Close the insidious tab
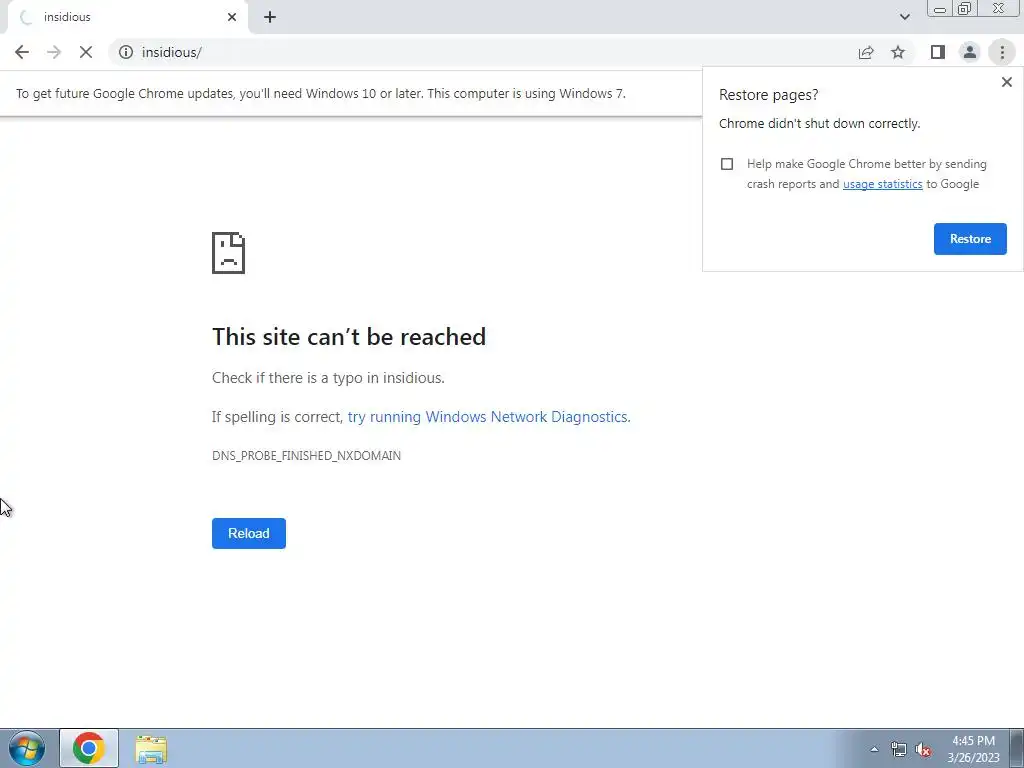The height and width of the screenshot is (768, 1024). tap(232, 17)
